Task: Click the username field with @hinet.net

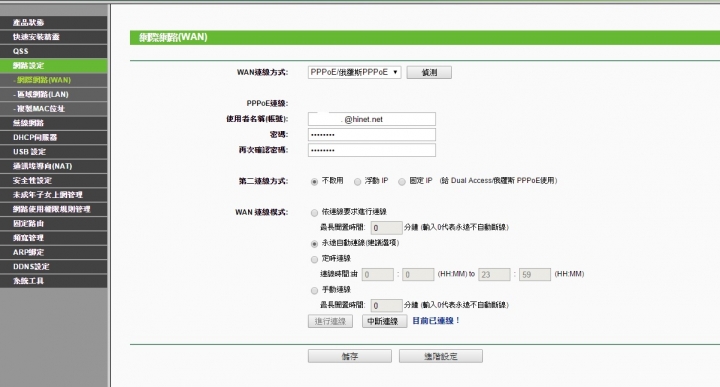Action: click(372, 119)
